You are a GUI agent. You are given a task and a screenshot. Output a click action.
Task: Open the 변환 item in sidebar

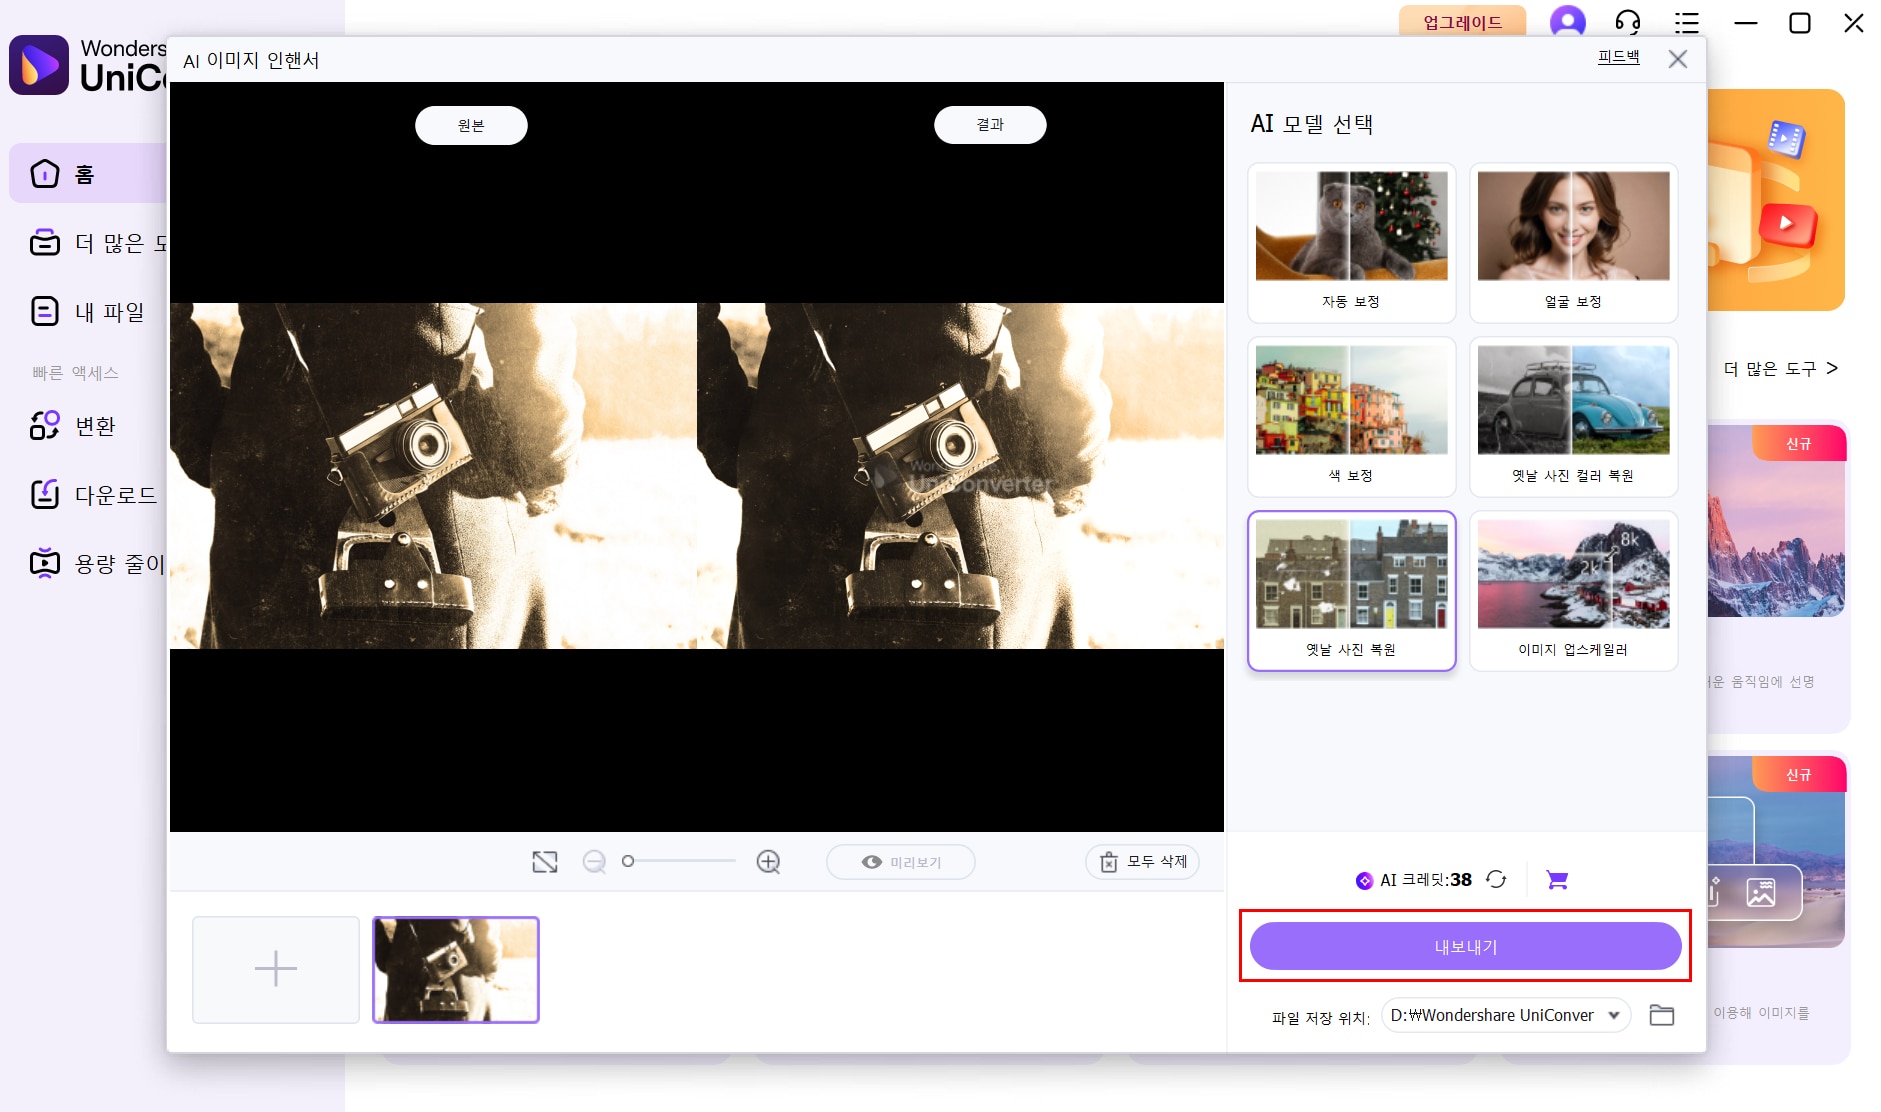click(x=94, y=426)
